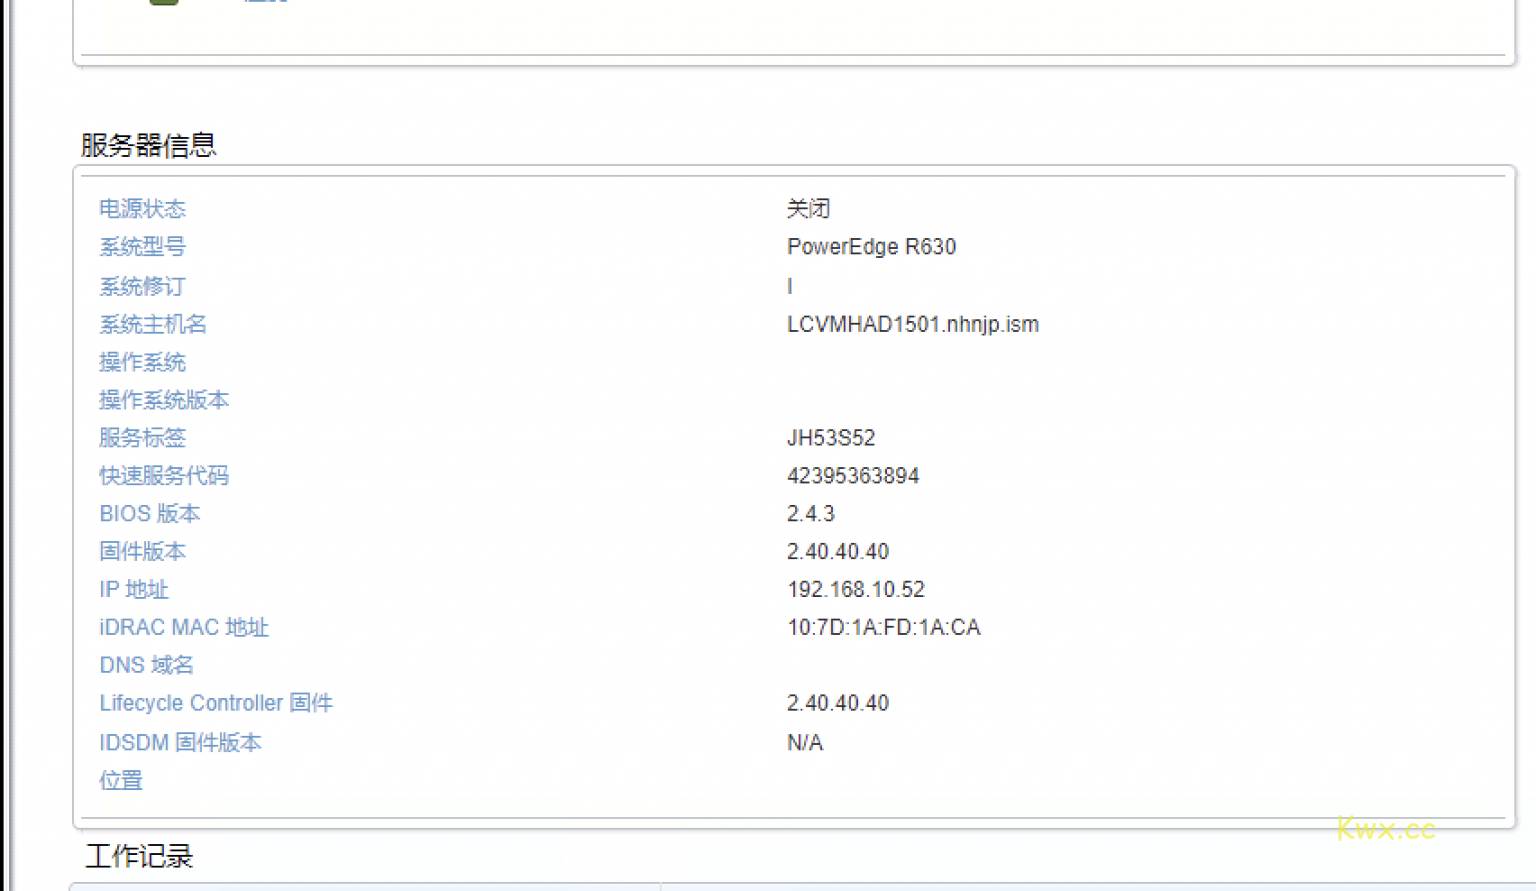Select the 系统修订 link

coord(142,286)
